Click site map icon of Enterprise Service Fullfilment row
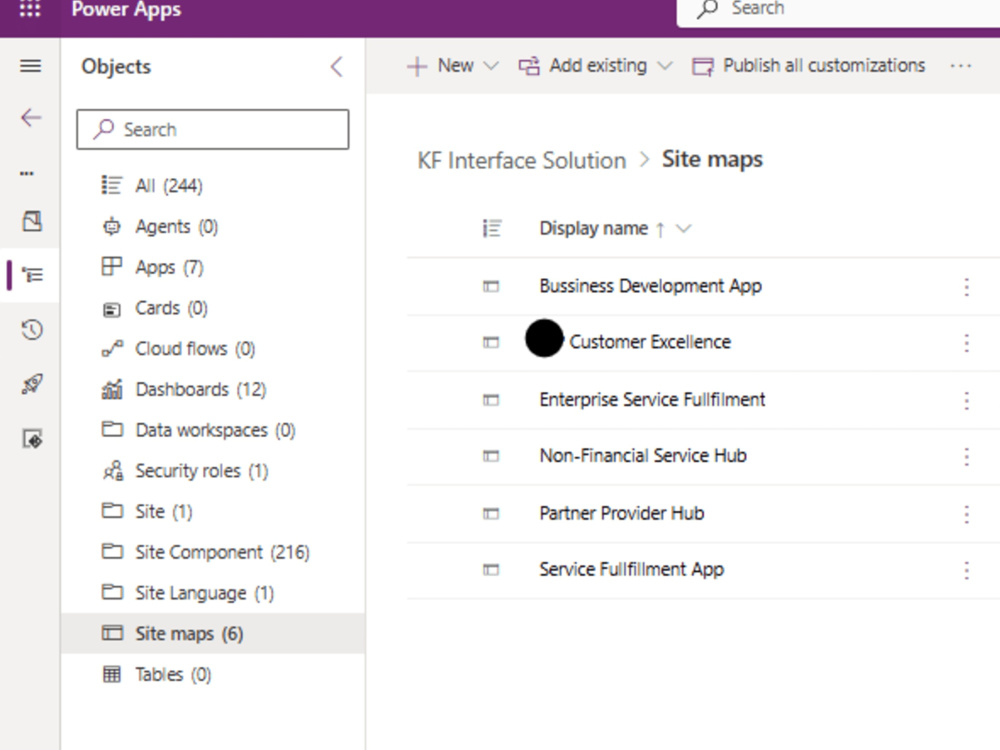Screen dimensions: 1000x750 point(490,400)
